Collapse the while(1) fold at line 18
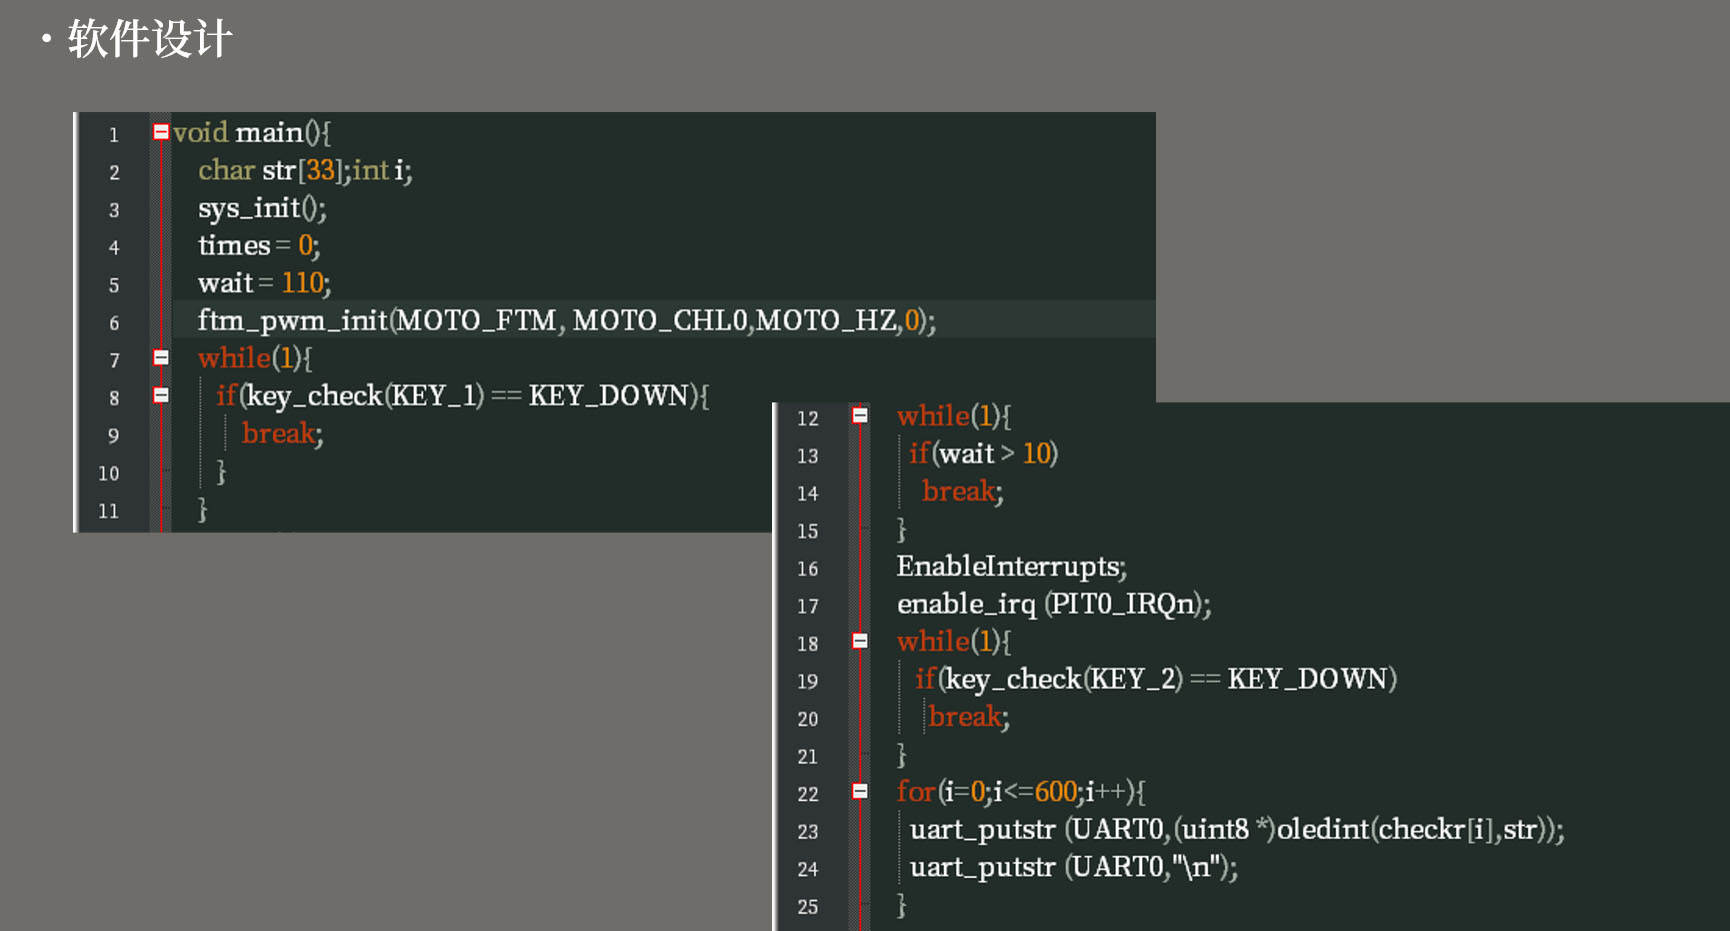The height and width of the screenshot is (931, 1730). (x=860, y=641)
